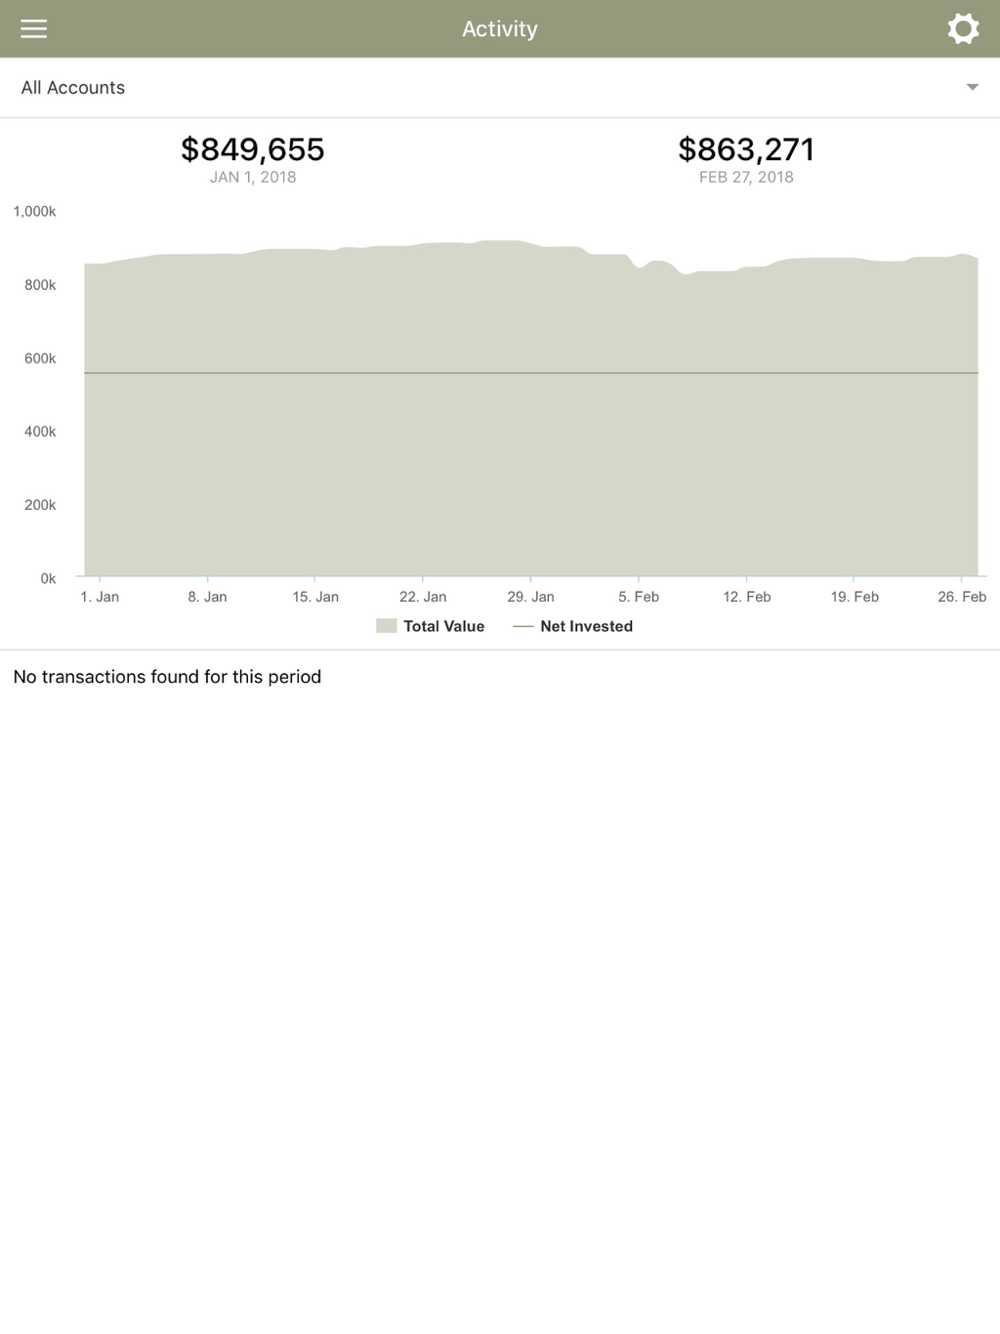Click the Total Value legend color swatch

pyautogui.click(x=386, y=626)
